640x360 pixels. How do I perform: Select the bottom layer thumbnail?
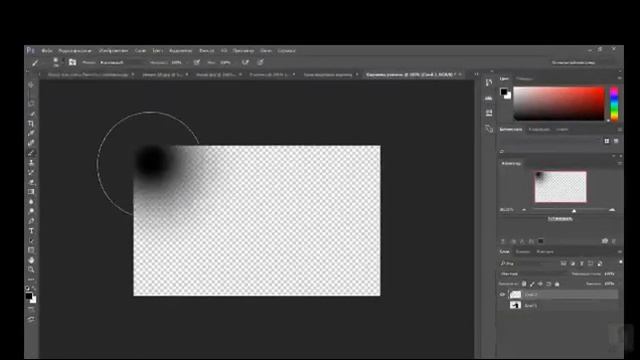516,305
